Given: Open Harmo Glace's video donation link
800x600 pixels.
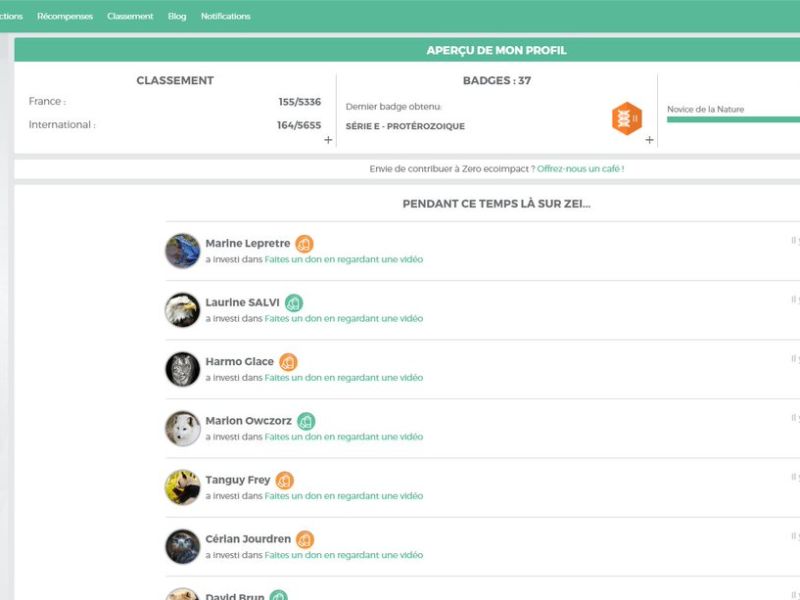Looking at the screenshot, I should pyautogui.click(x=343, y=378).
